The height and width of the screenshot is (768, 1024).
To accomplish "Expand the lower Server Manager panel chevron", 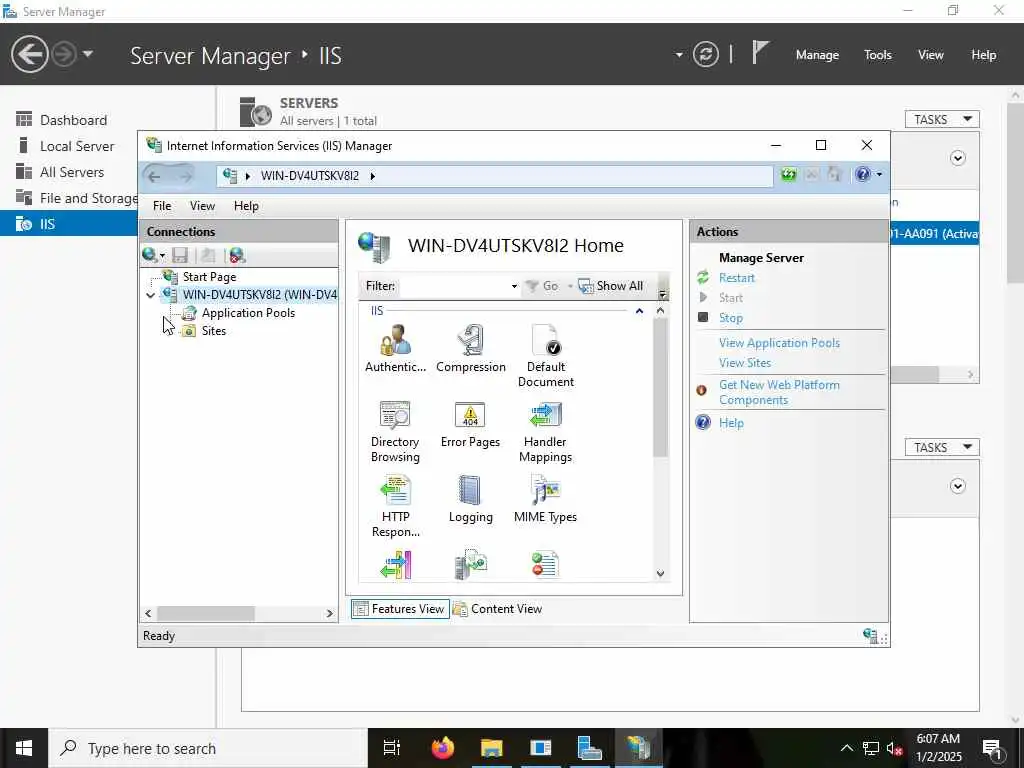I will pos(957,486).
